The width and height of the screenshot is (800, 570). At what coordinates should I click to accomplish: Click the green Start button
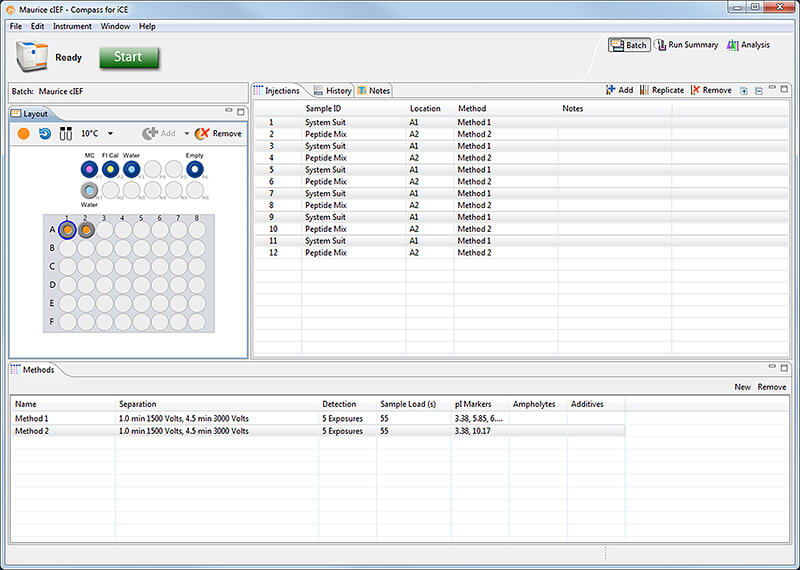tap(129, 57)
